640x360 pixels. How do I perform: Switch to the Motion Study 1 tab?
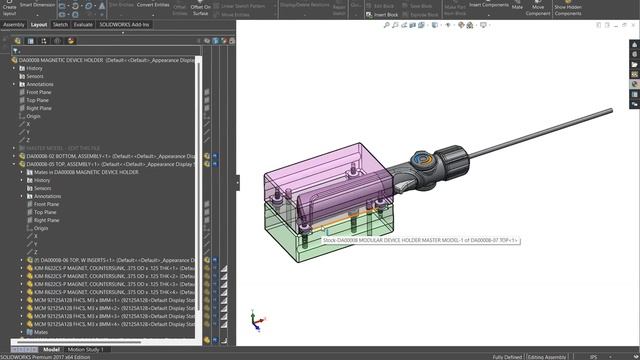(x=85, y=349)
